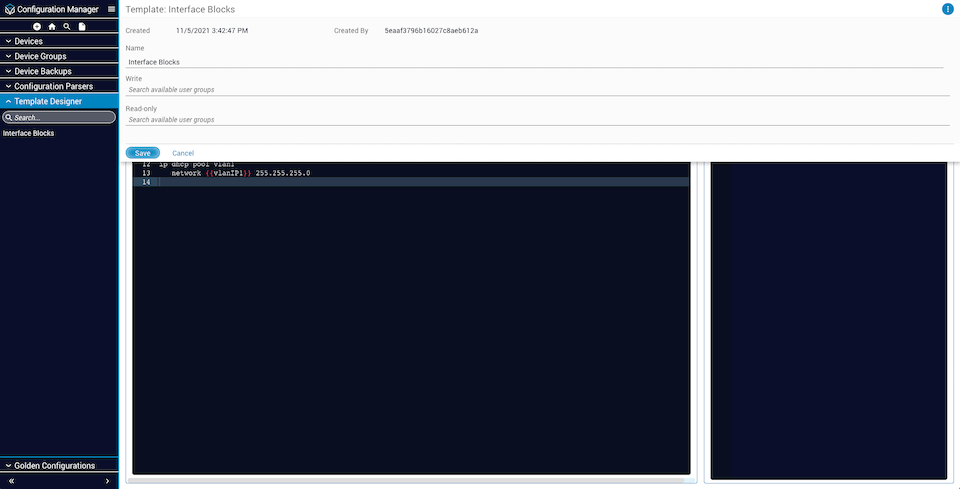Collapse sidebar with the double-left arrow

click(11, 481)
